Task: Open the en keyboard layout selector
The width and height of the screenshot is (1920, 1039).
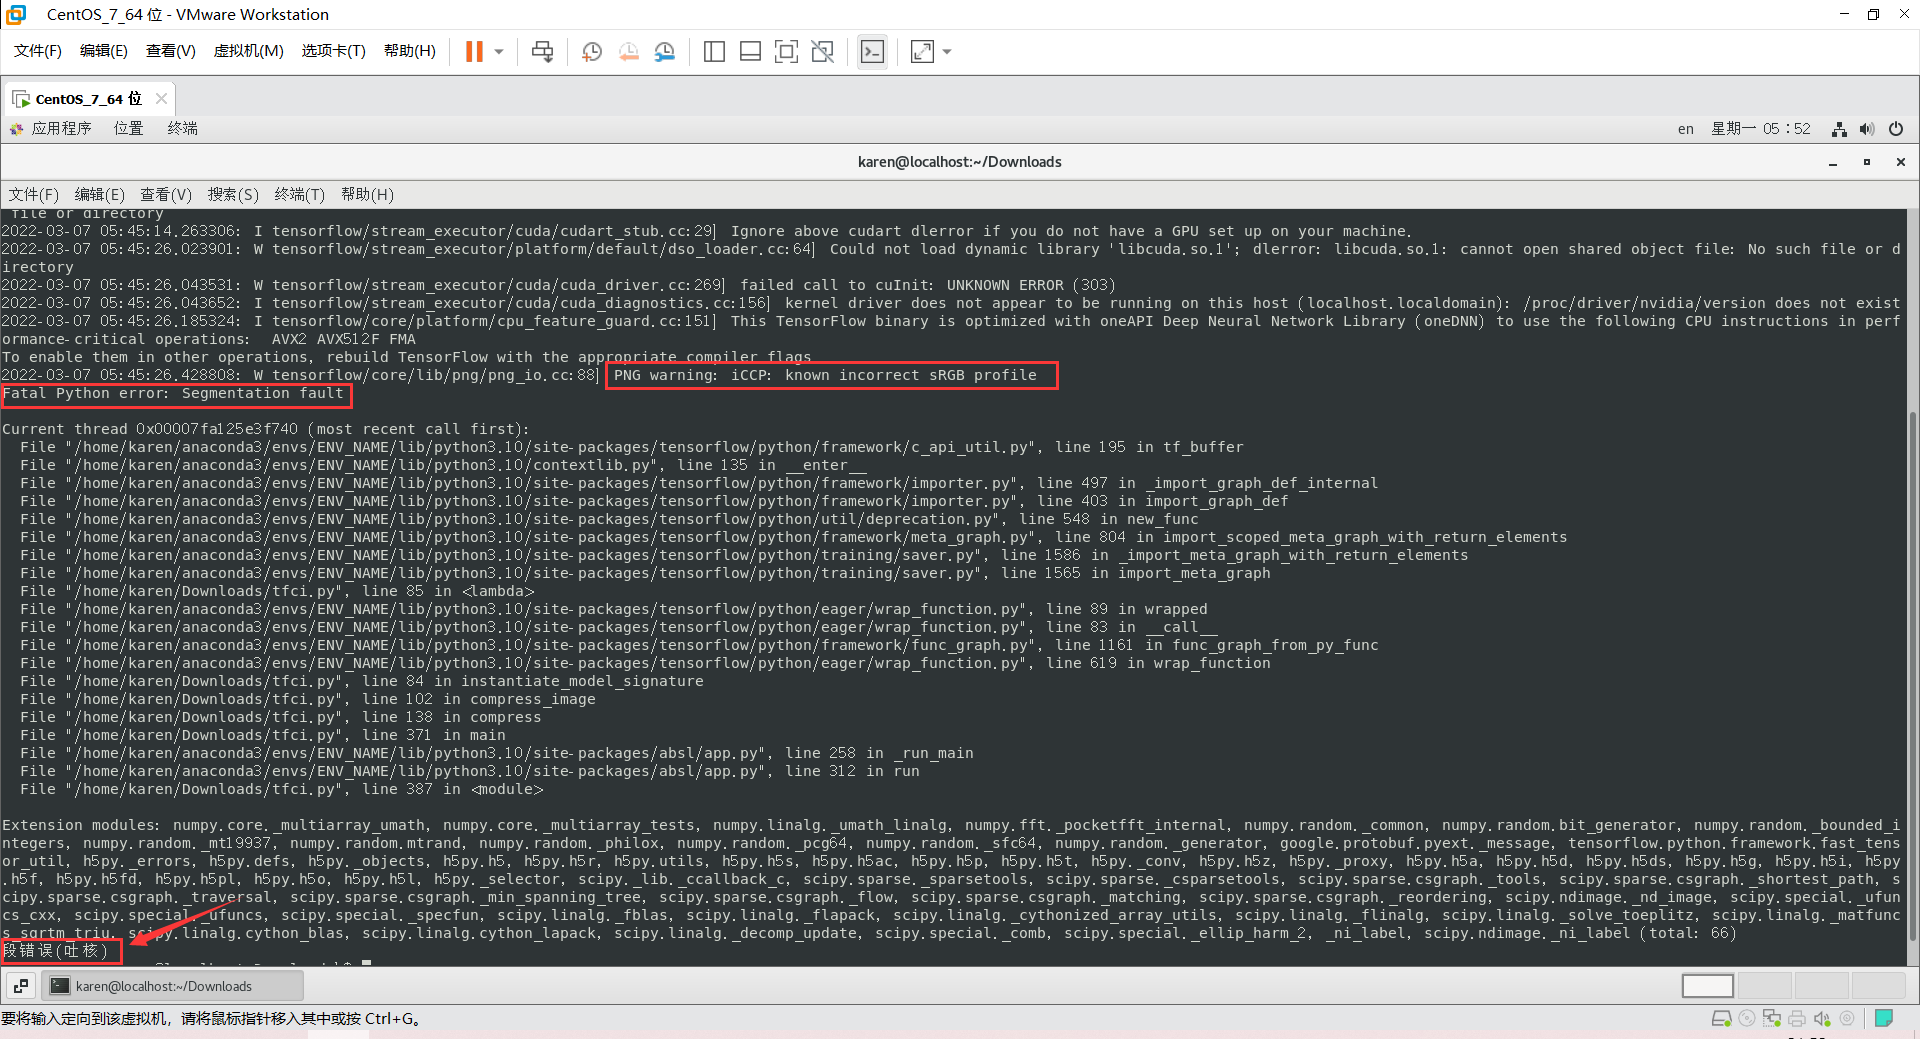Action: [x=1686, y=128]
